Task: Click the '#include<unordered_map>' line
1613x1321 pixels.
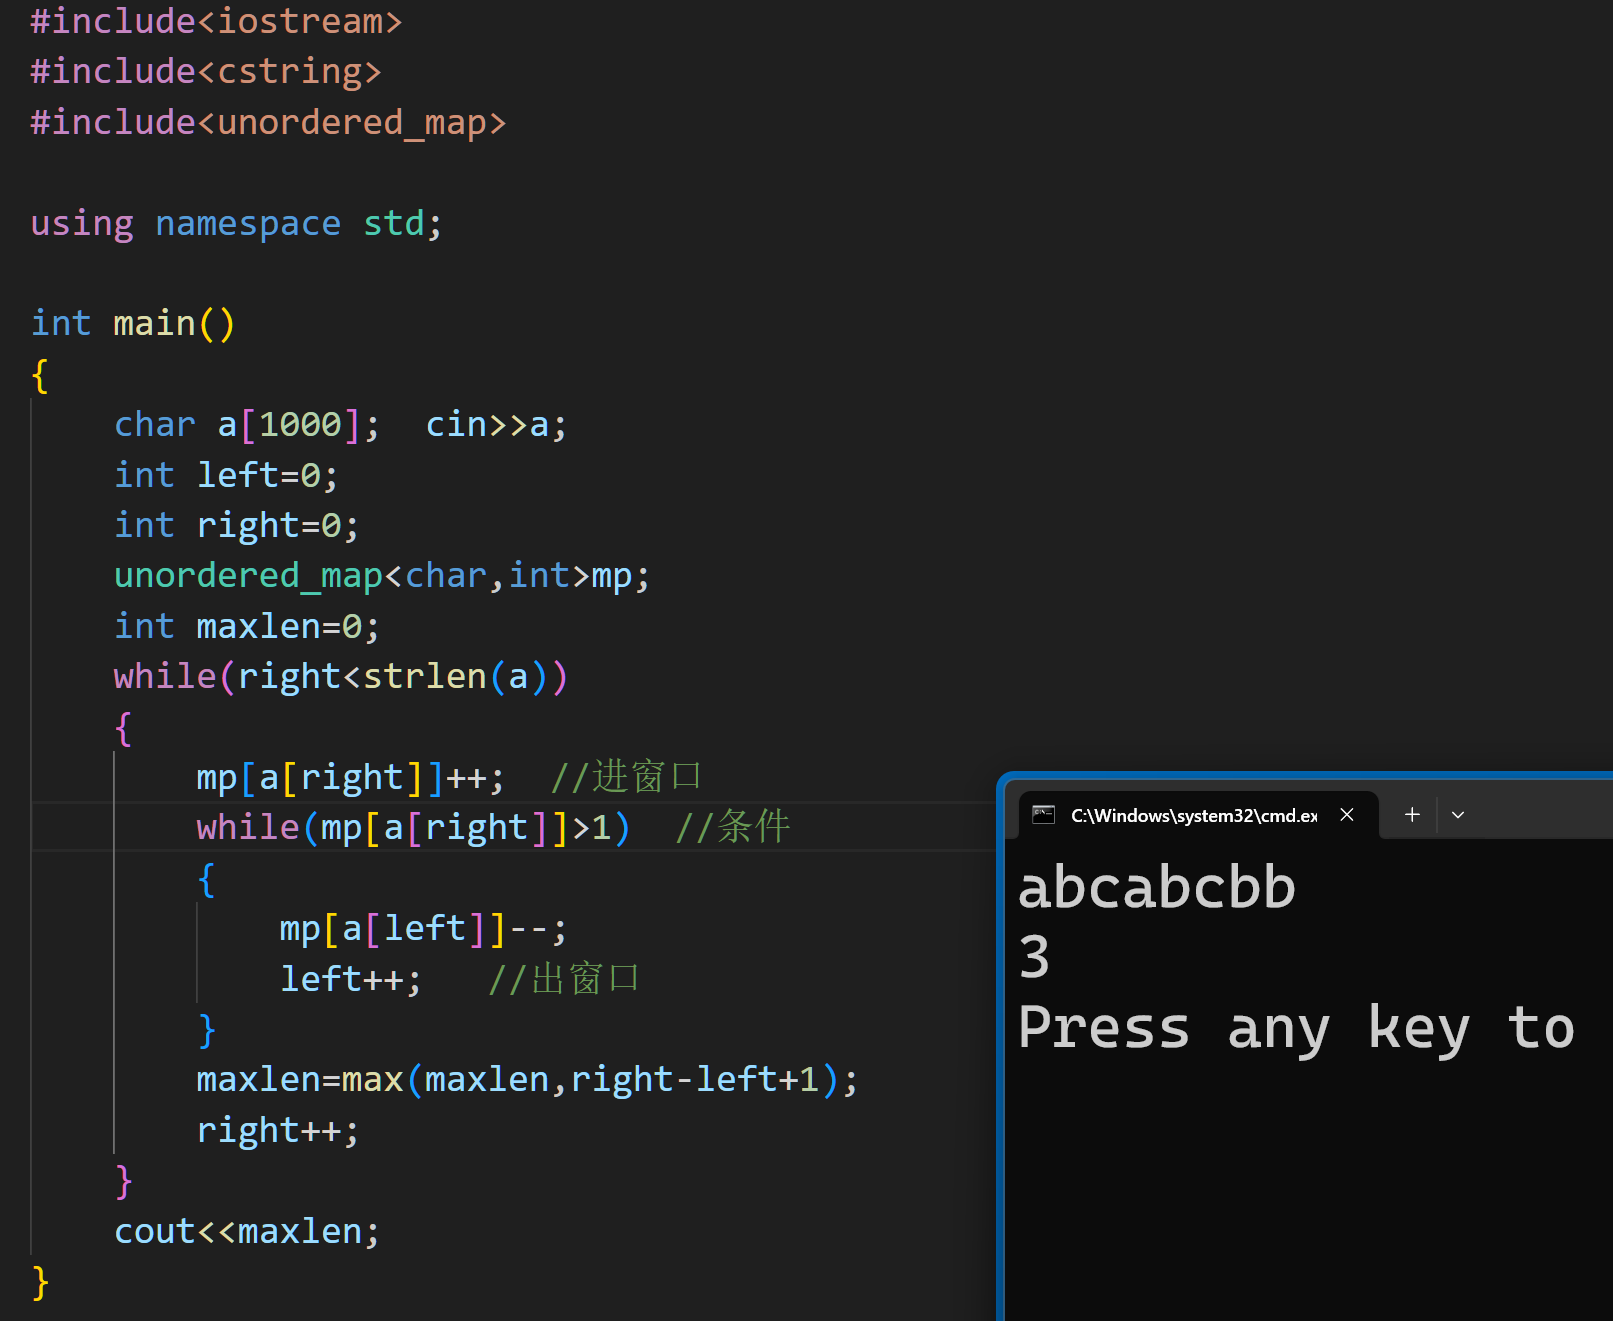Action: click(268, 122)
